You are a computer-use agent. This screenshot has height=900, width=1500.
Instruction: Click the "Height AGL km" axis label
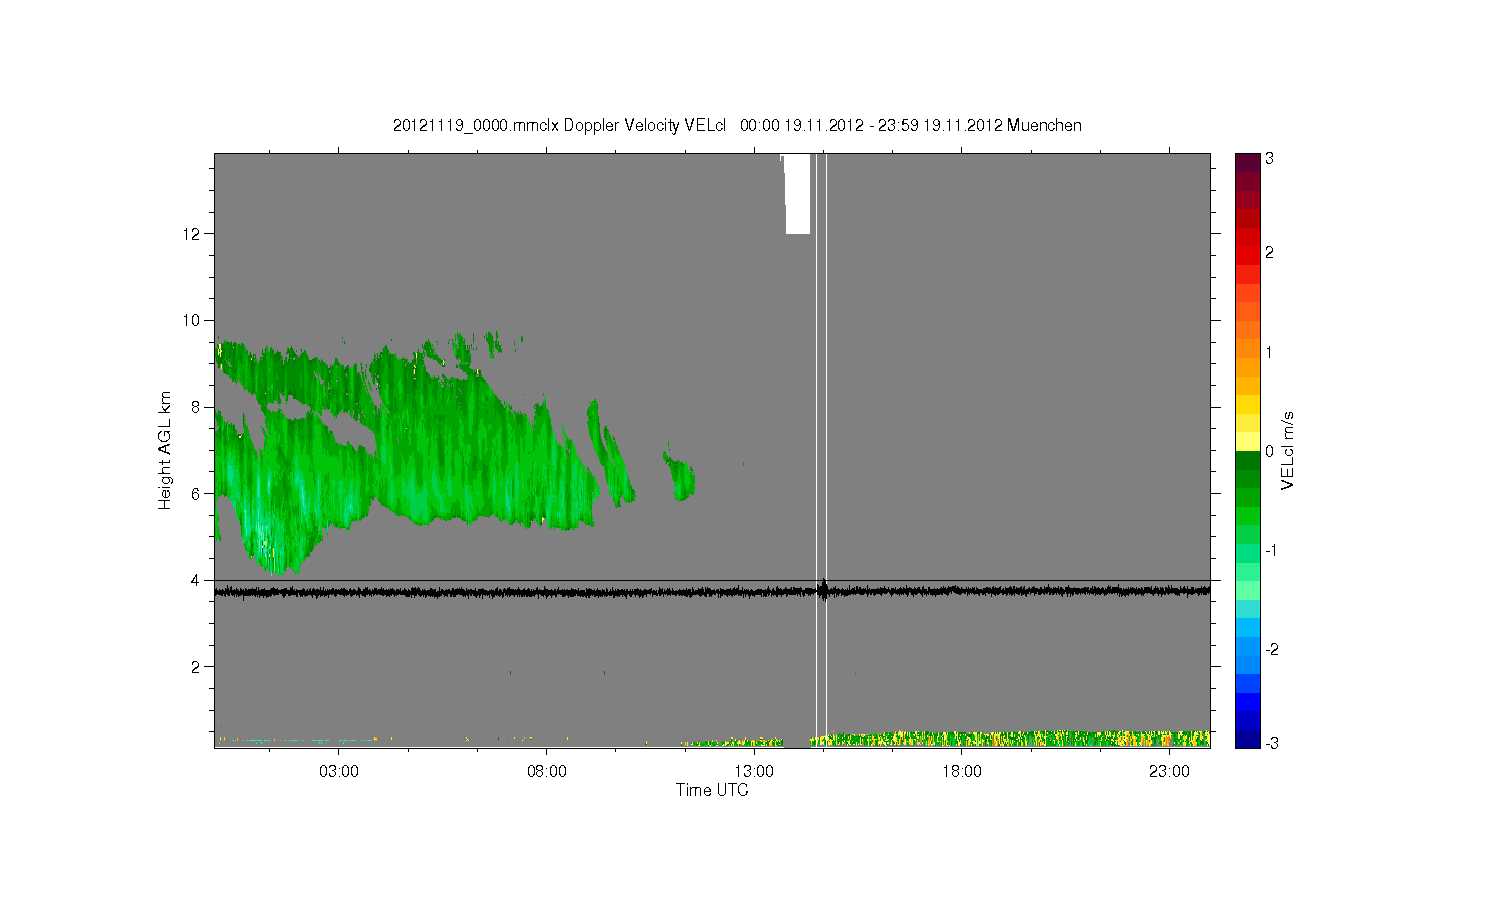165,450
